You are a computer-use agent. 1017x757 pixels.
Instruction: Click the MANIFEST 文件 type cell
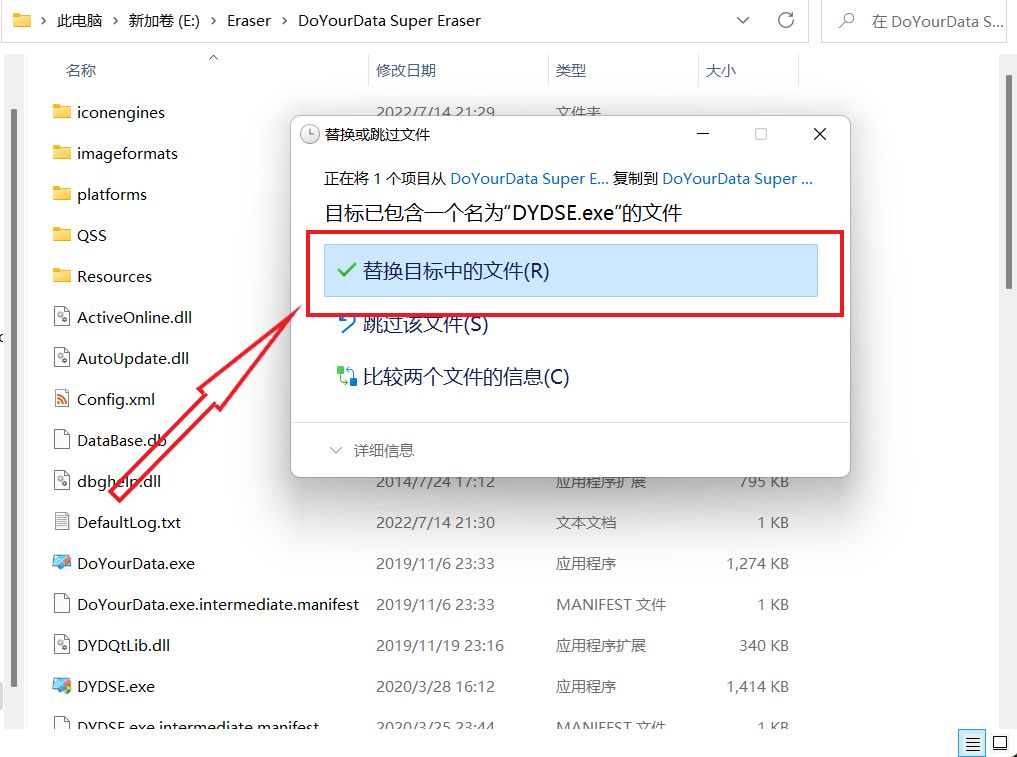(610, 605)
